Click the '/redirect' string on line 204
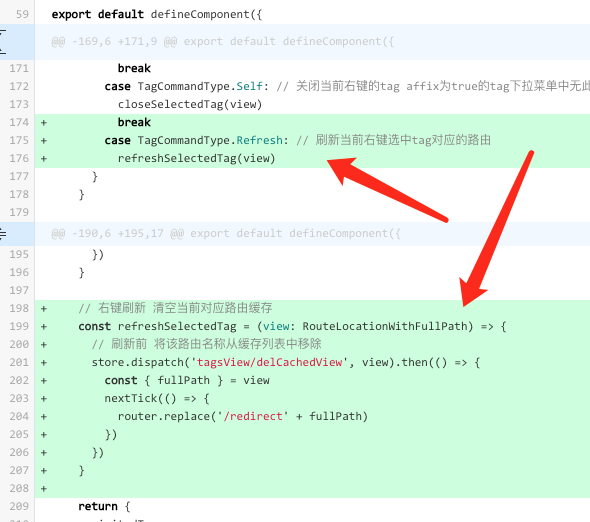This screenshot has height=522, width=590. (x=253, y=416)
